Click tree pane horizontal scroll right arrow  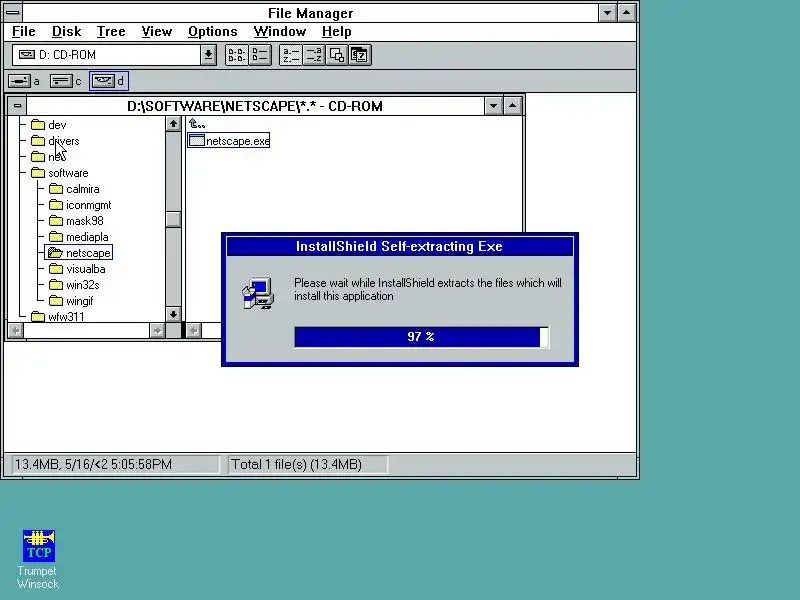point(157,331)
